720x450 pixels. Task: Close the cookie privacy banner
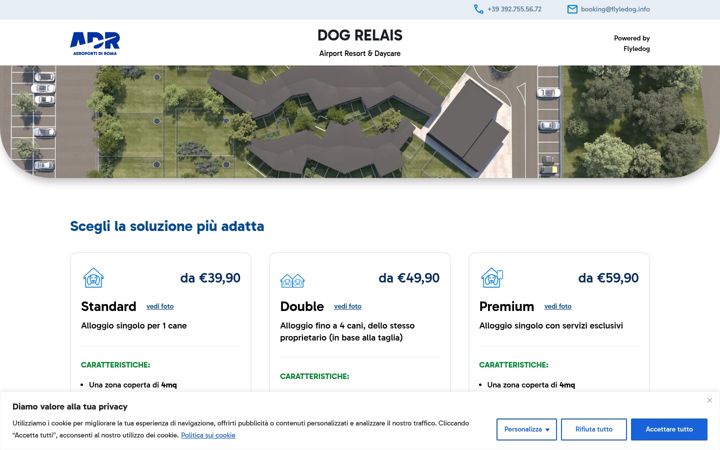click(709, 400)
